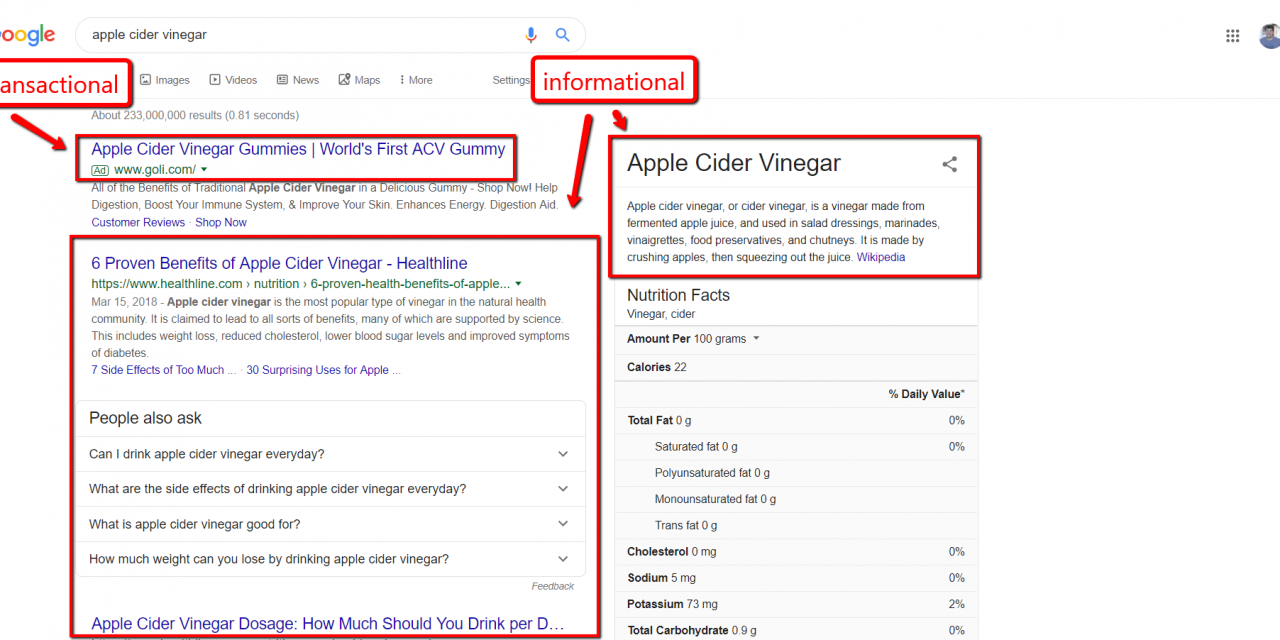
Task: Open the More options three-dot icon
Action: tap(403, 79)
